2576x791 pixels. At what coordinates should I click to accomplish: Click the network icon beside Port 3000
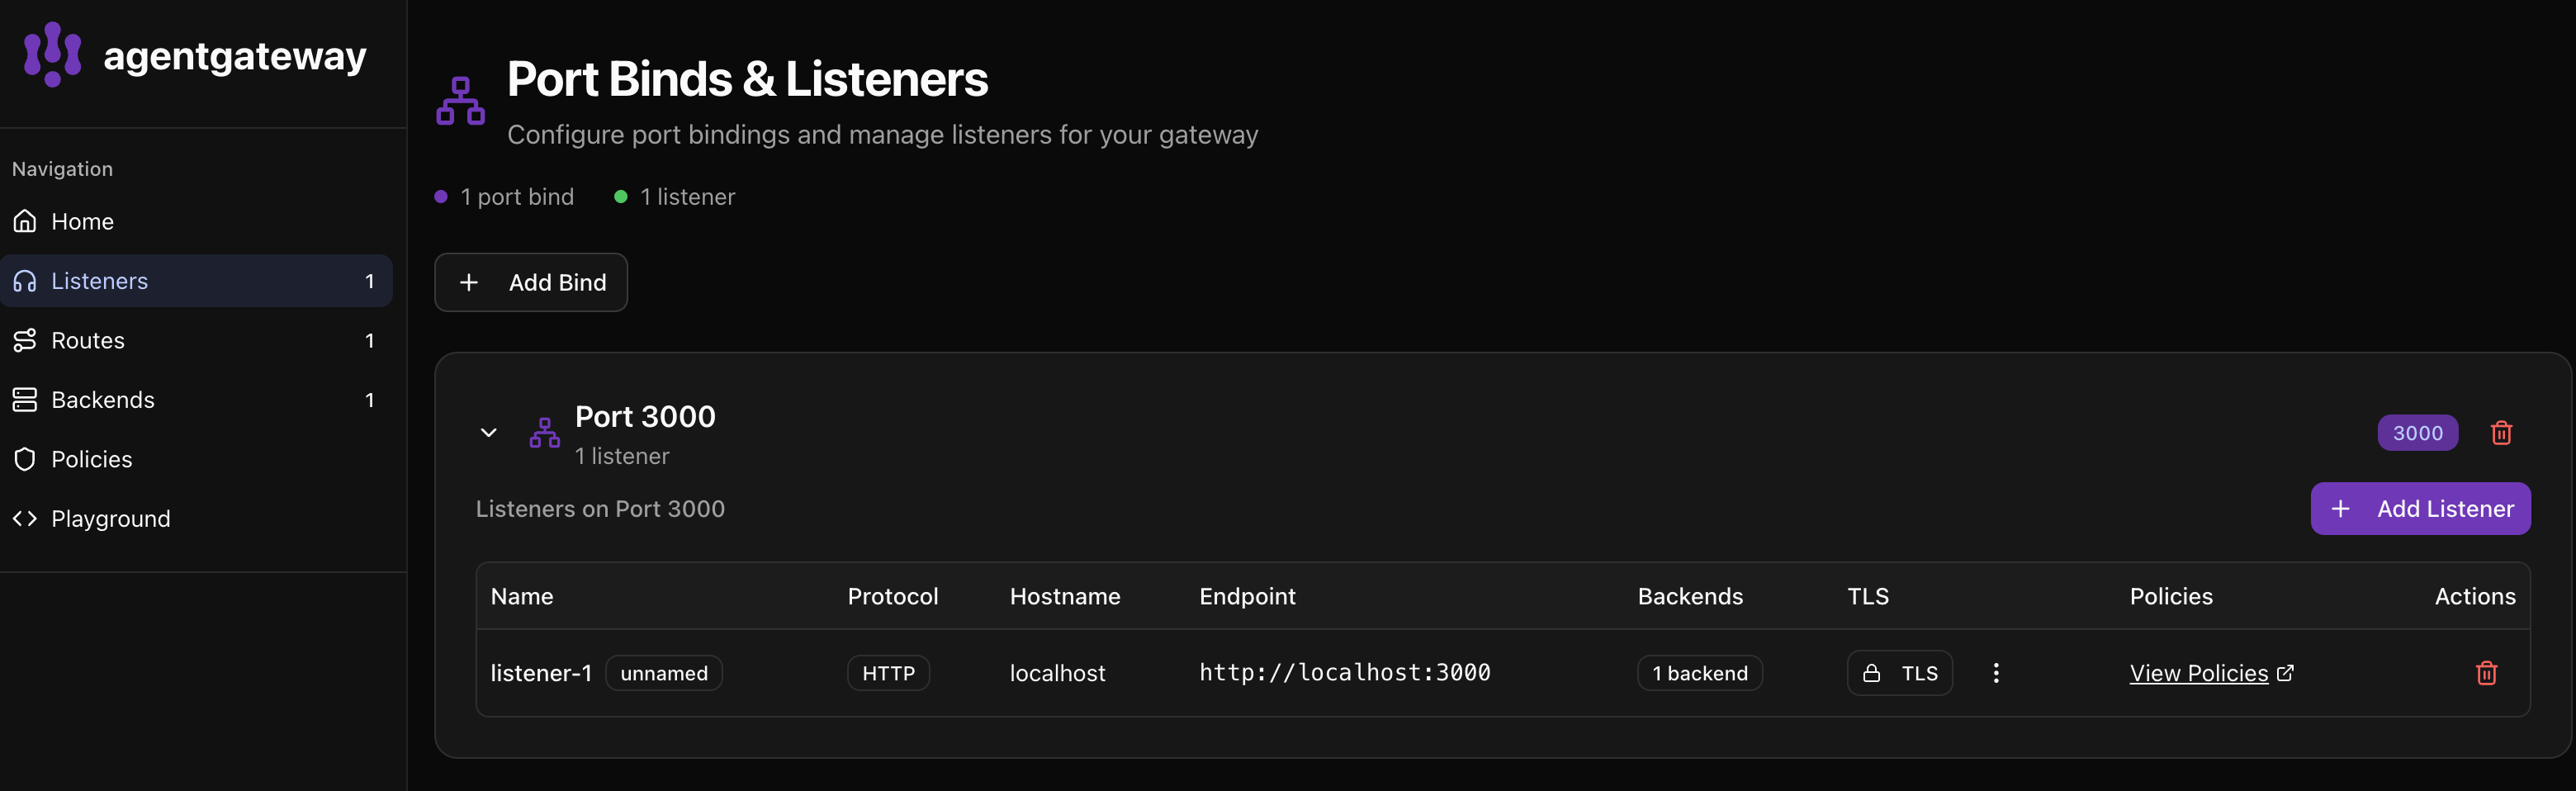click(x=544, y=433)
